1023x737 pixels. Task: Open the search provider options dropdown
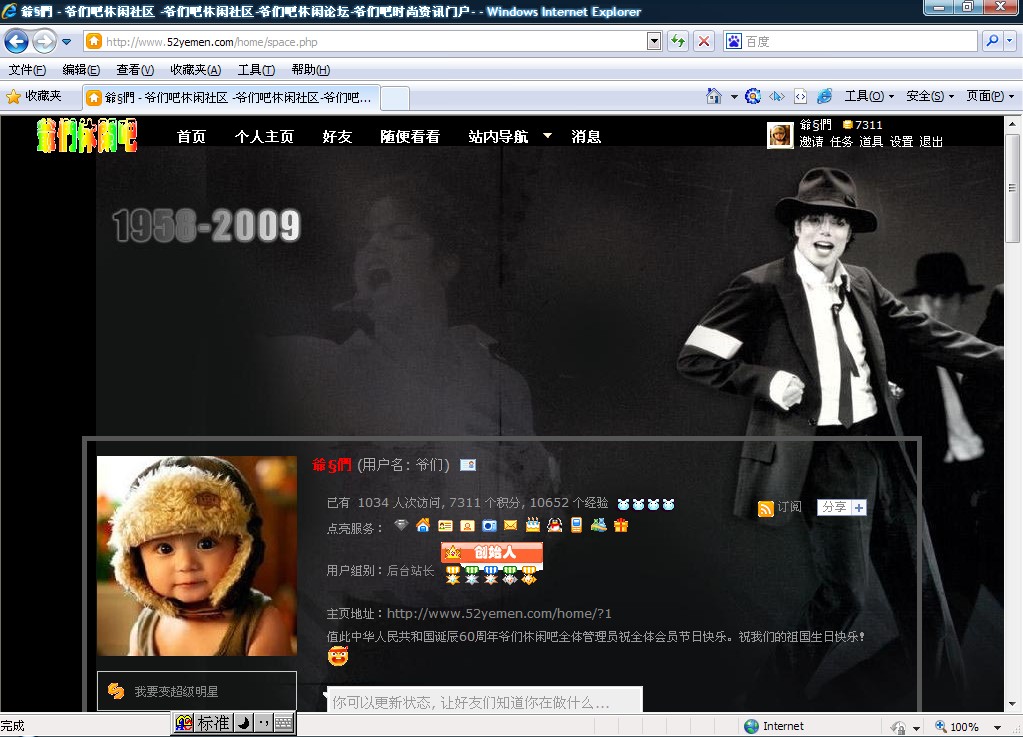coord(1010,41)
